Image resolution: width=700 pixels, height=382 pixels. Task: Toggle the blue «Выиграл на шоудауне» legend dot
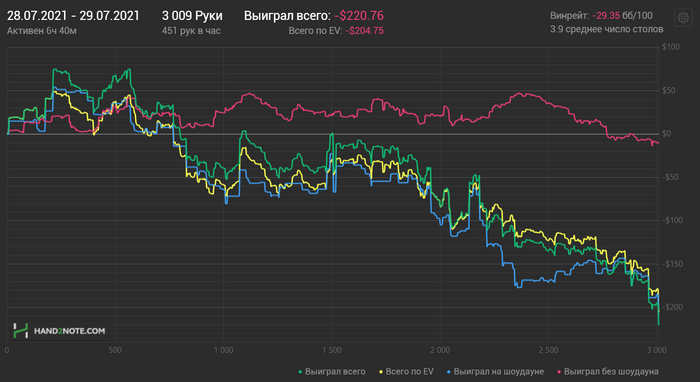pos(449,371)
